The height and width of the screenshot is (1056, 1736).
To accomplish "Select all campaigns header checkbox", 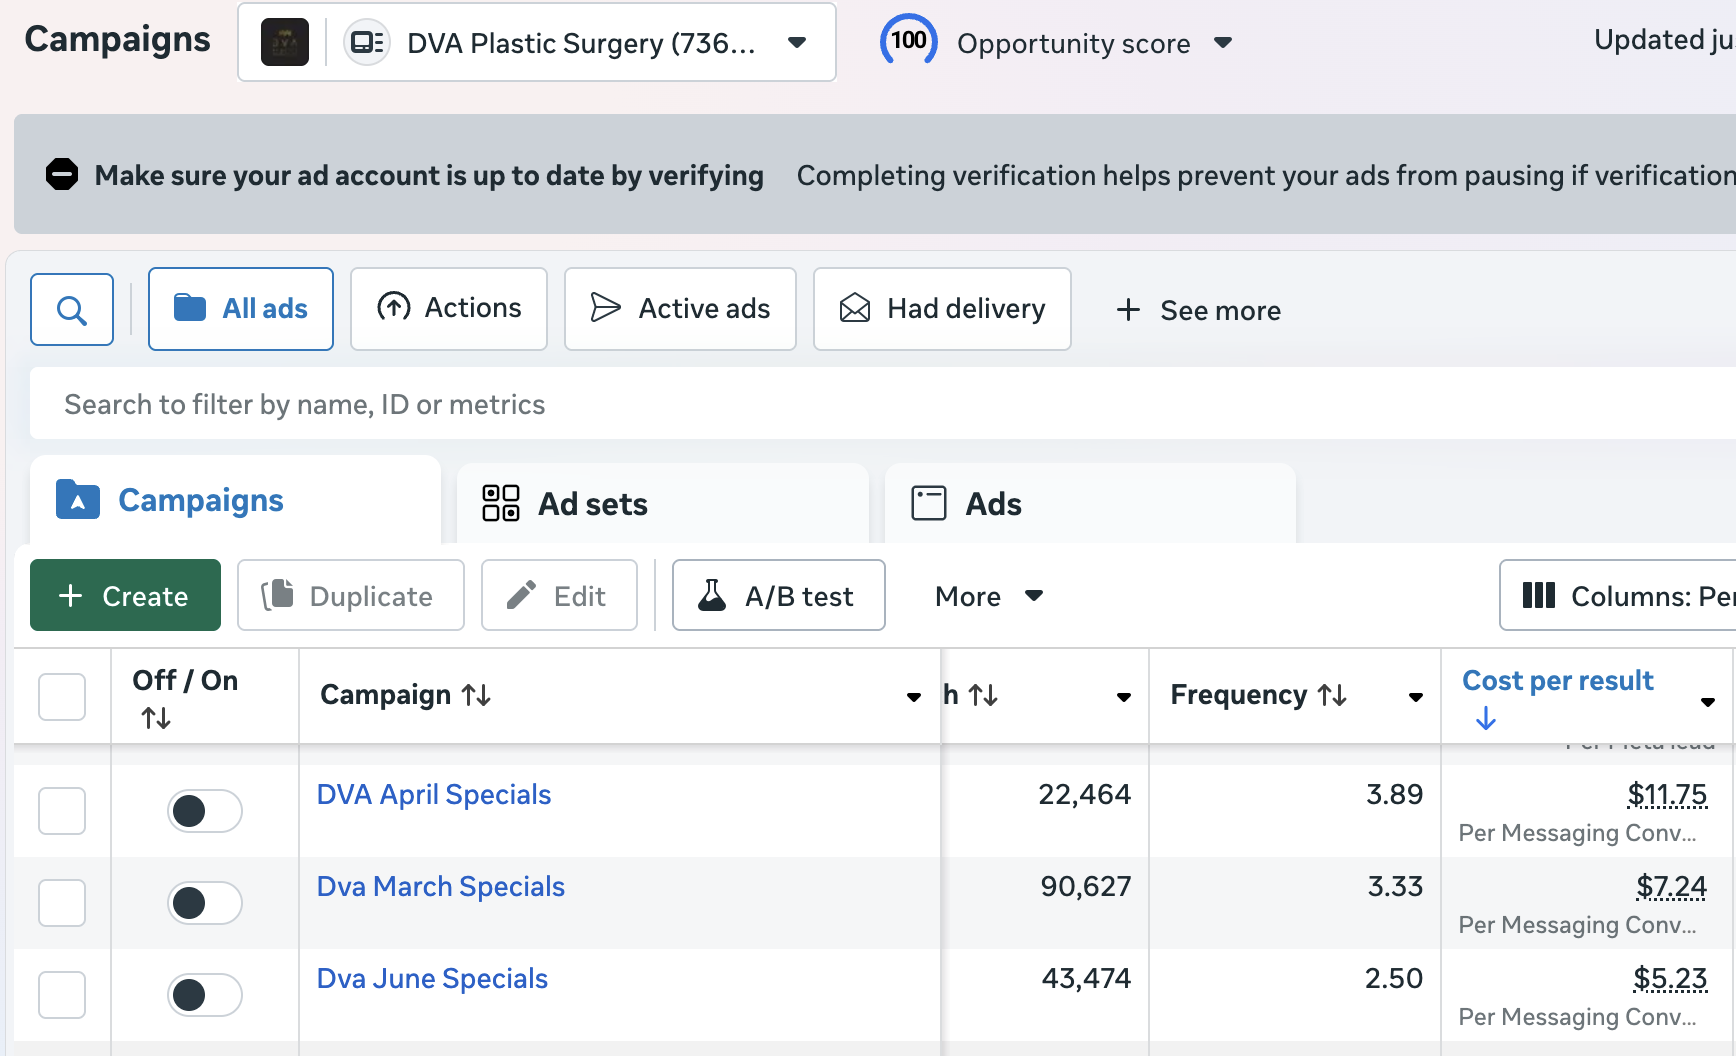I will coord(62,697).
